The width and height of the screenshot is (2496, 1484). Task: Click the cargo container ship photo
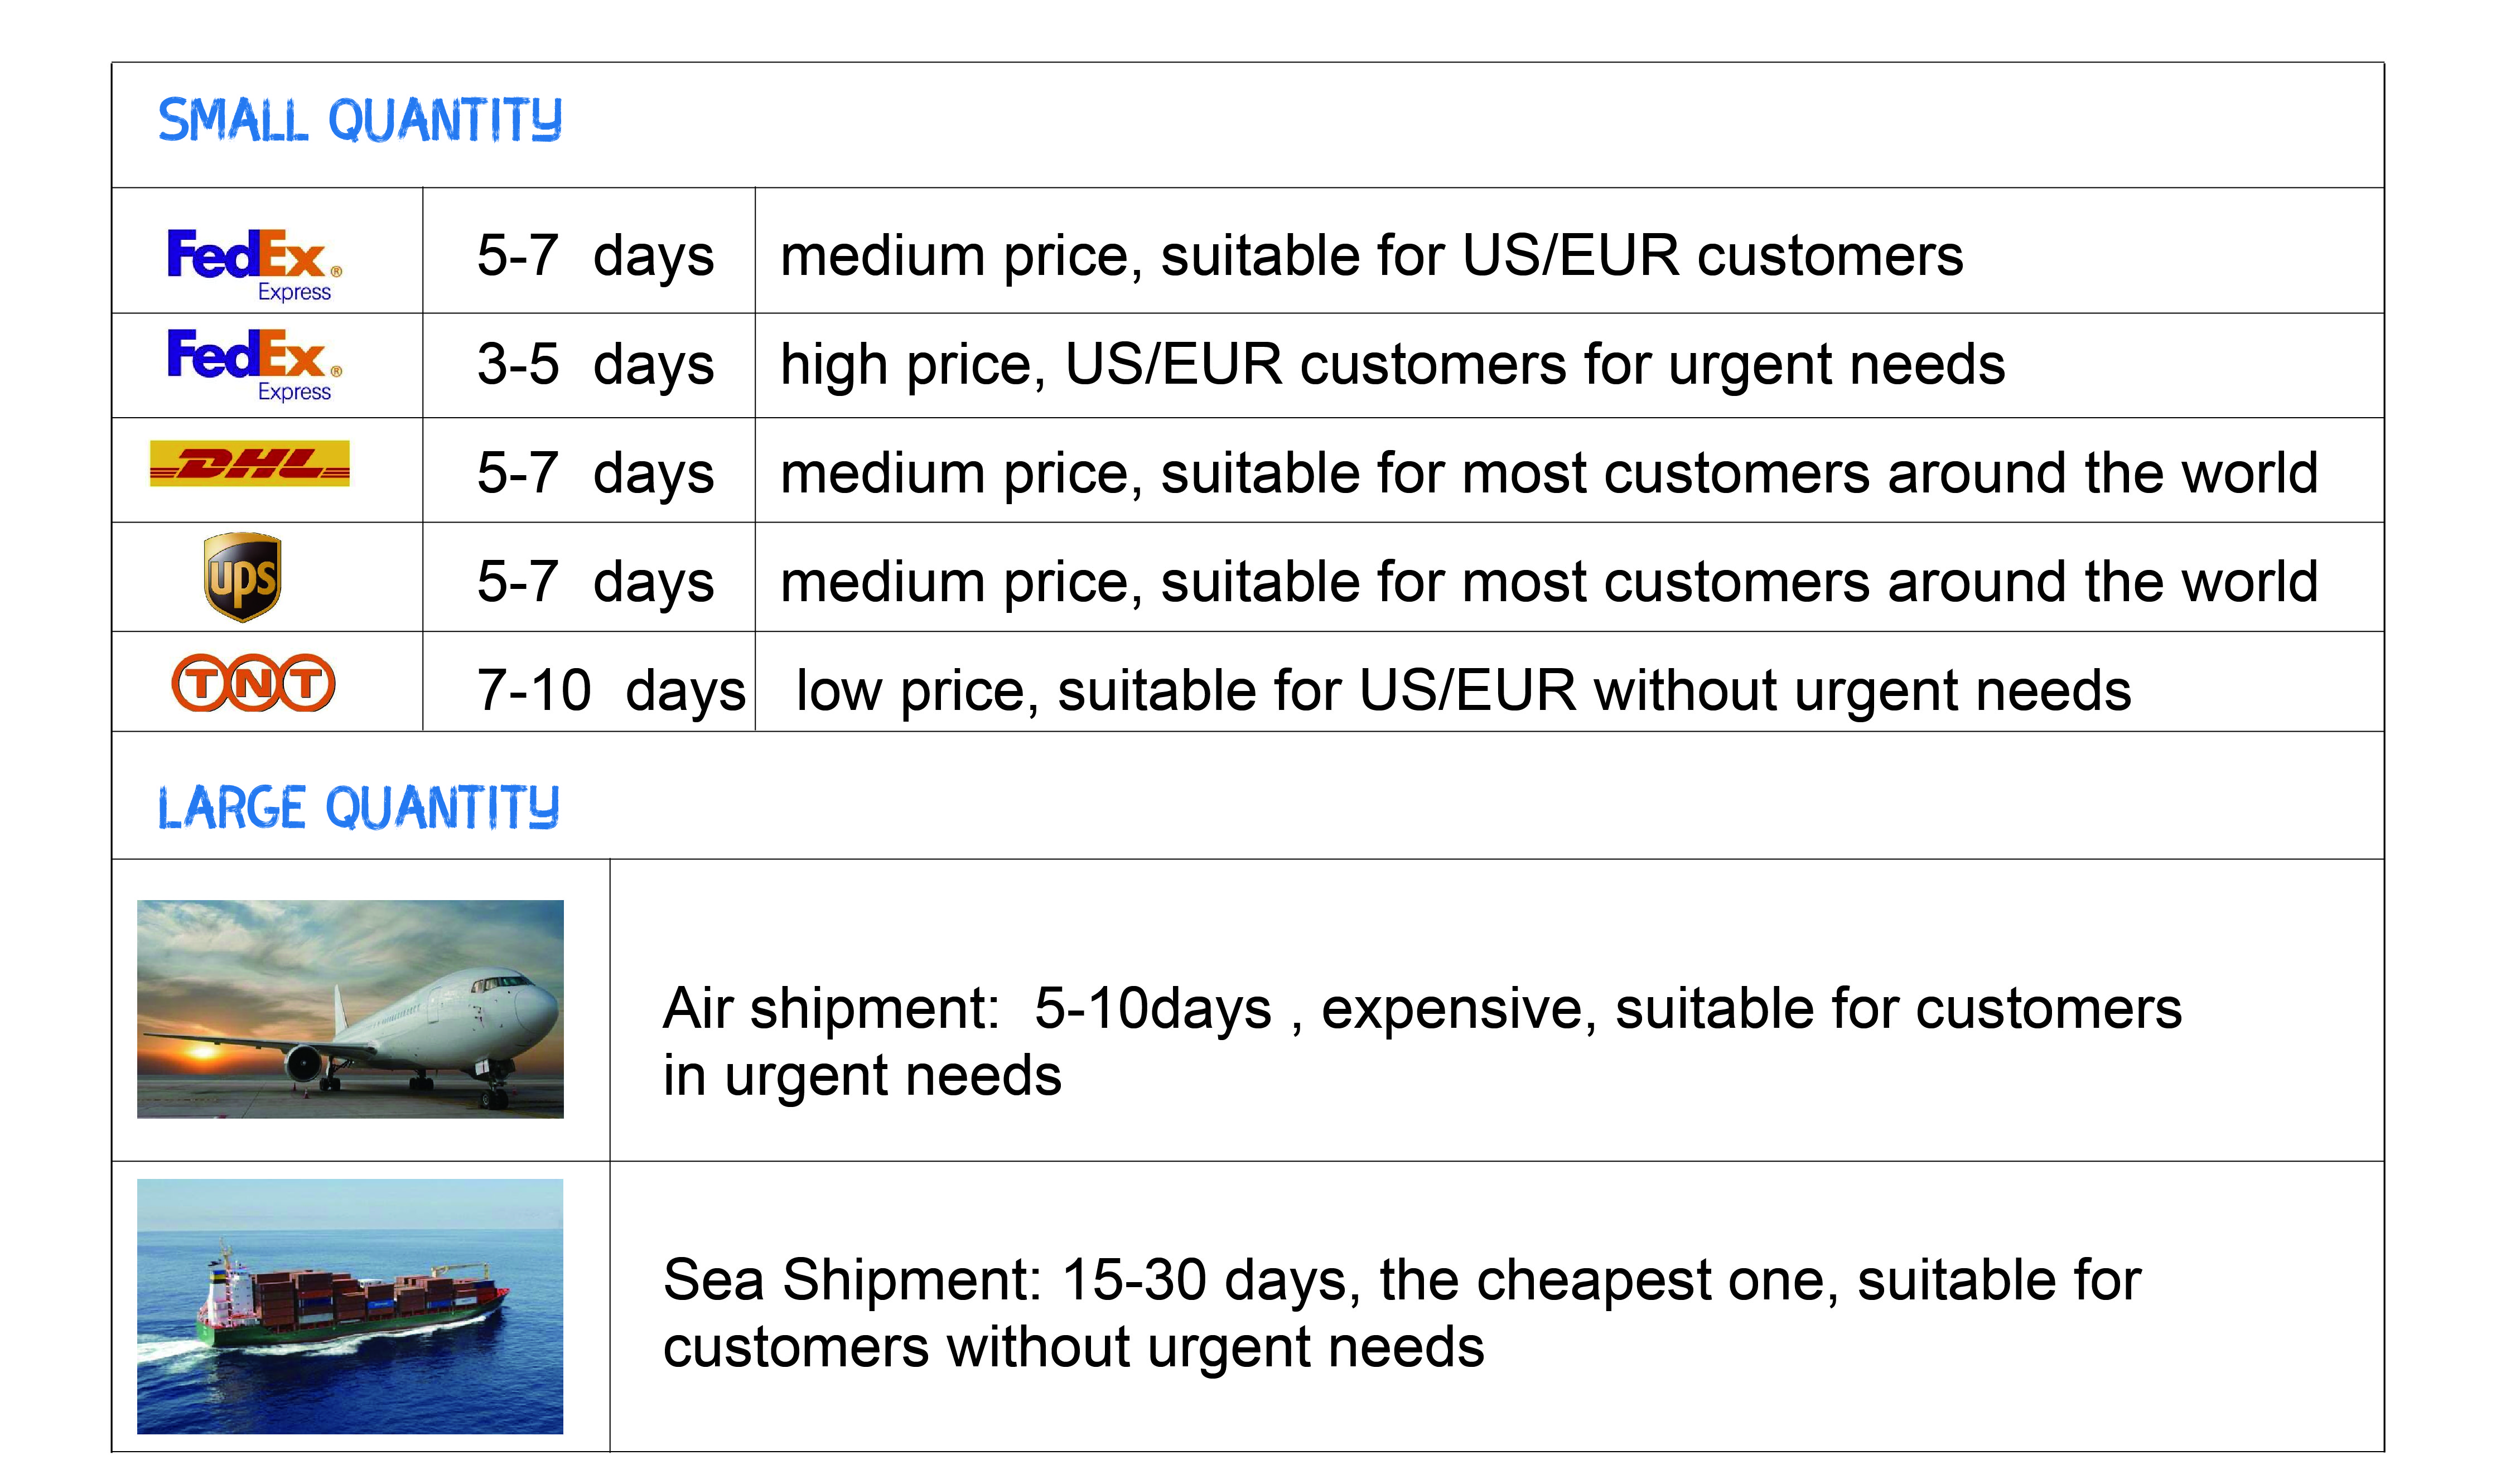pyautogui.click(x=350, y=1305)
